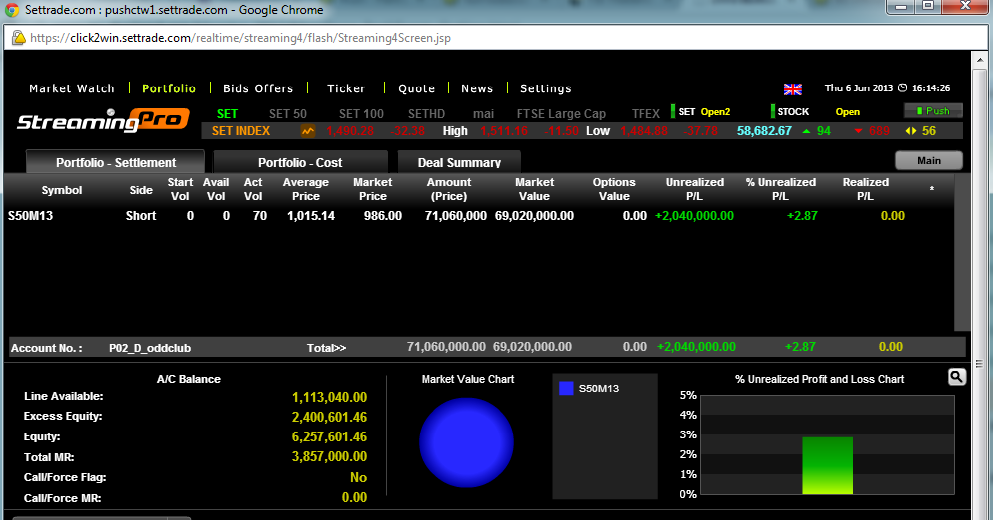Select Portfolio - Cost tab
This screenshot has height=520, width=993.
[x=300, y=162]
